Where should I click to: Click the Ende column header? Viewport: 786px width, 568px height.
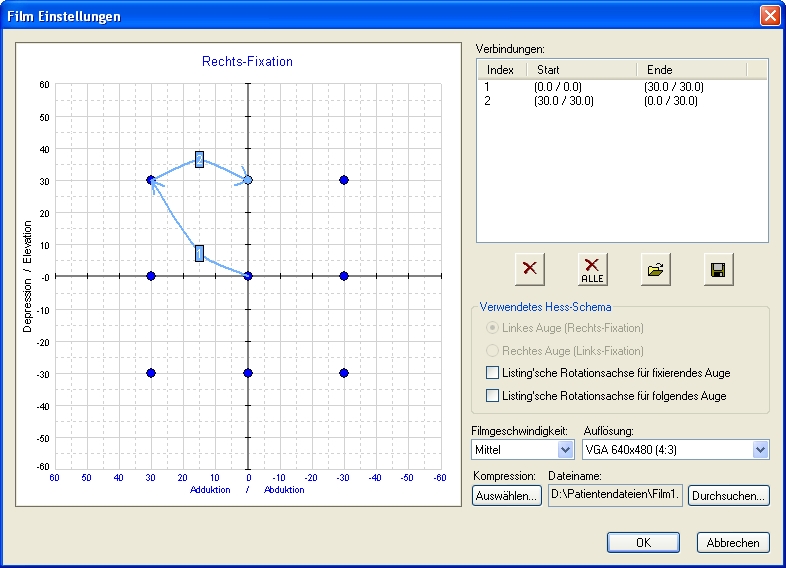[x=692, y=70]
